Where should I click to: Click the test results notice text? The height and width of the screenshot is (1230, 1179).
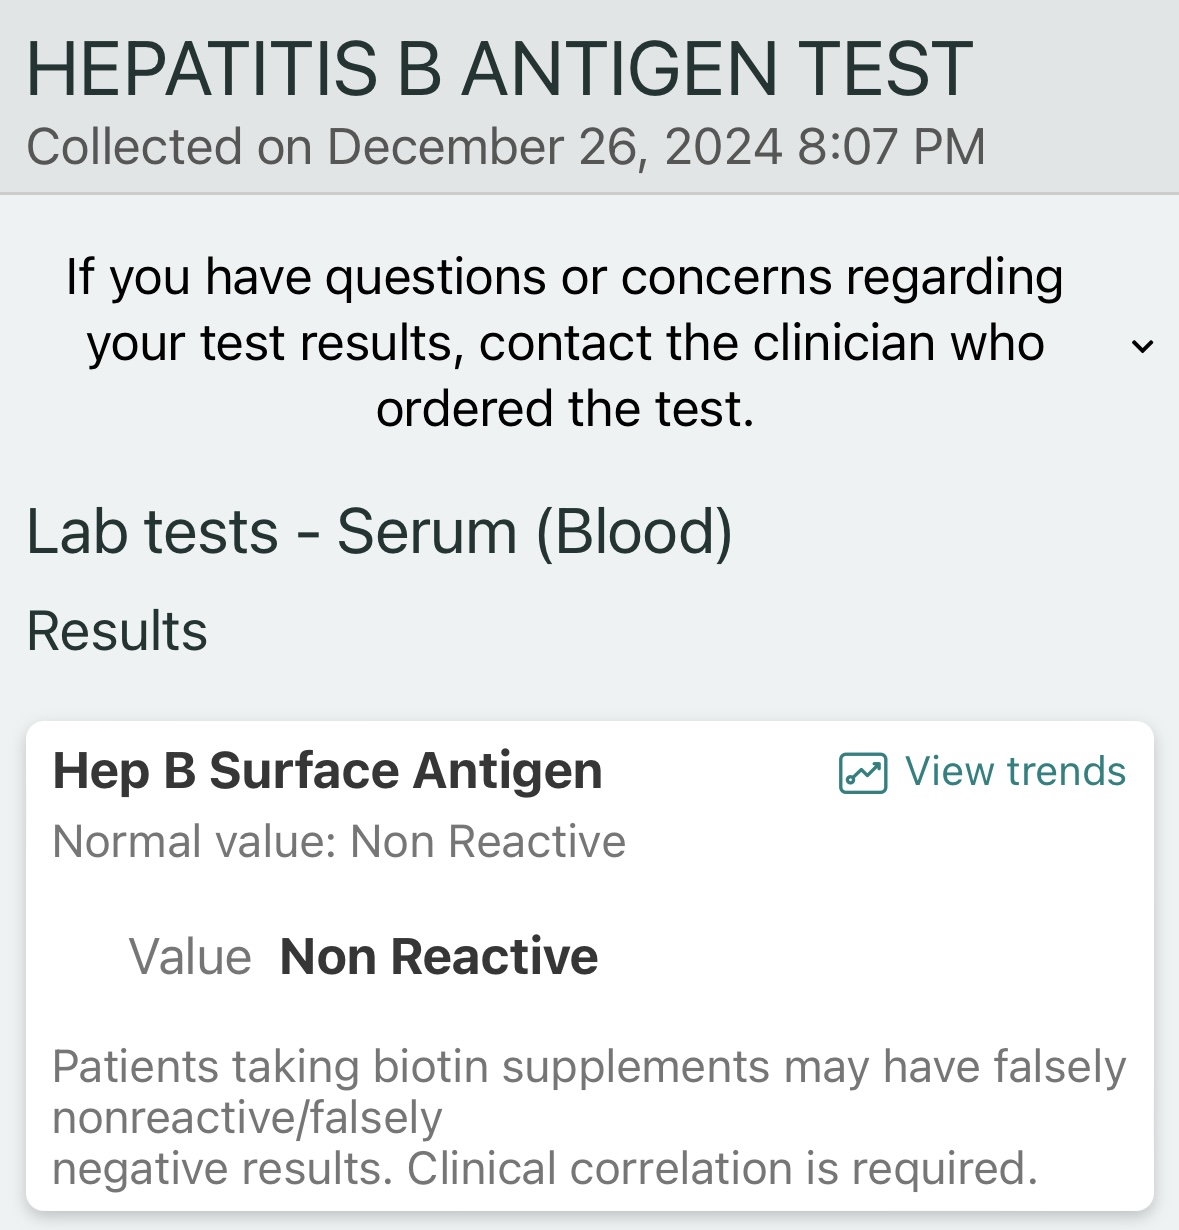coord(565,343)
